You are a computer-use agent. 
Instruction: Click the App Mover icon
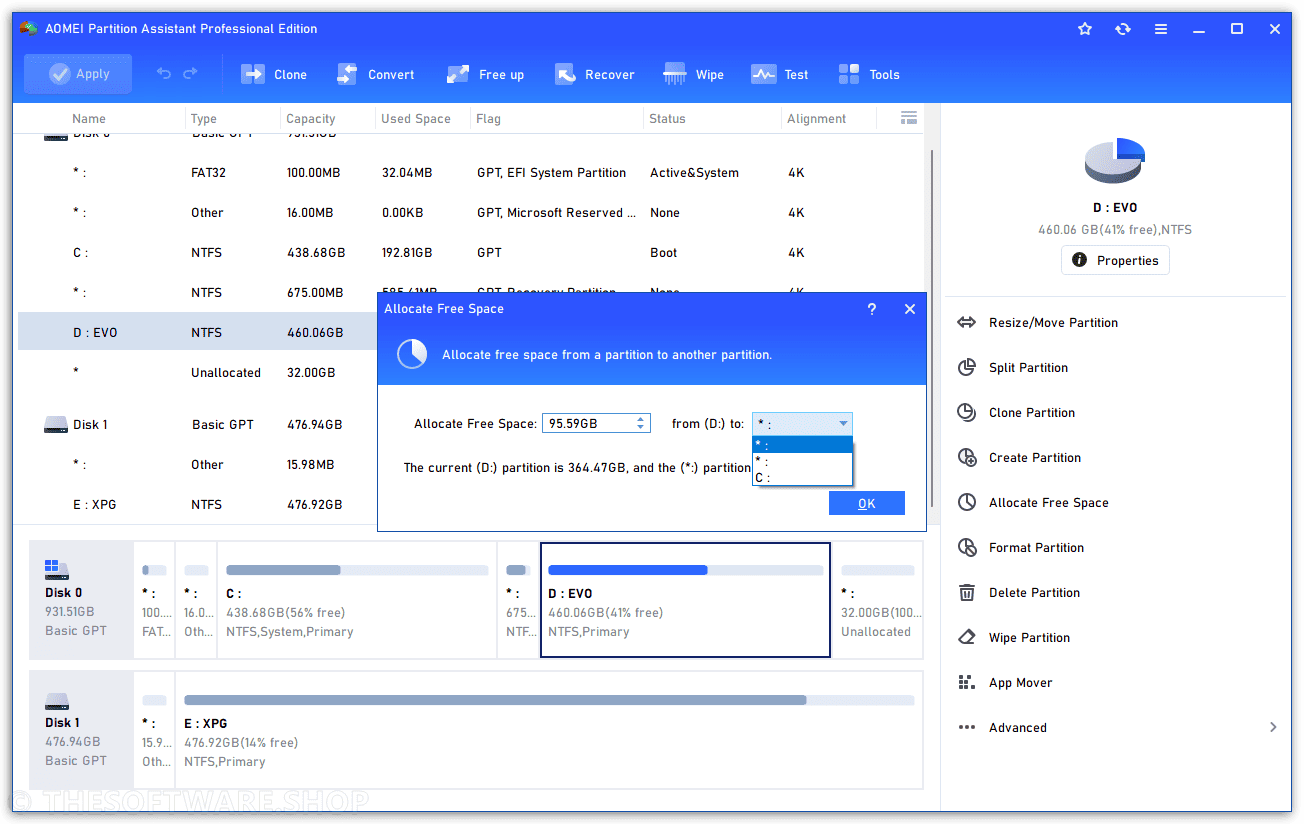tap(967, 682)
